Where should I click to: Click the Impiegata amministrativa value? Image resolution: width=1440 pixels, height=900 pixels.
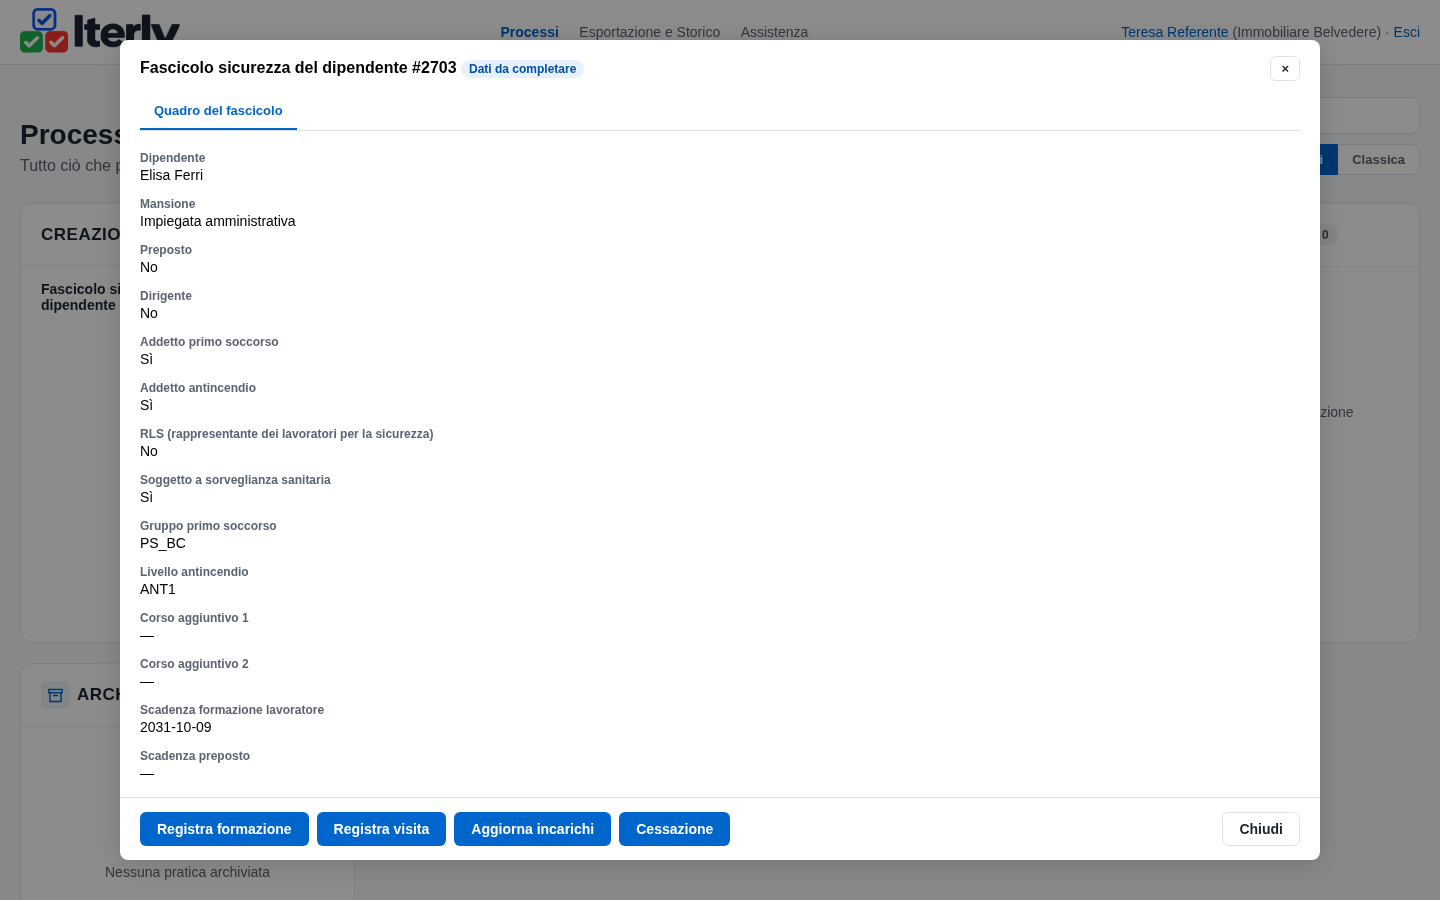[x=217, y=221]
